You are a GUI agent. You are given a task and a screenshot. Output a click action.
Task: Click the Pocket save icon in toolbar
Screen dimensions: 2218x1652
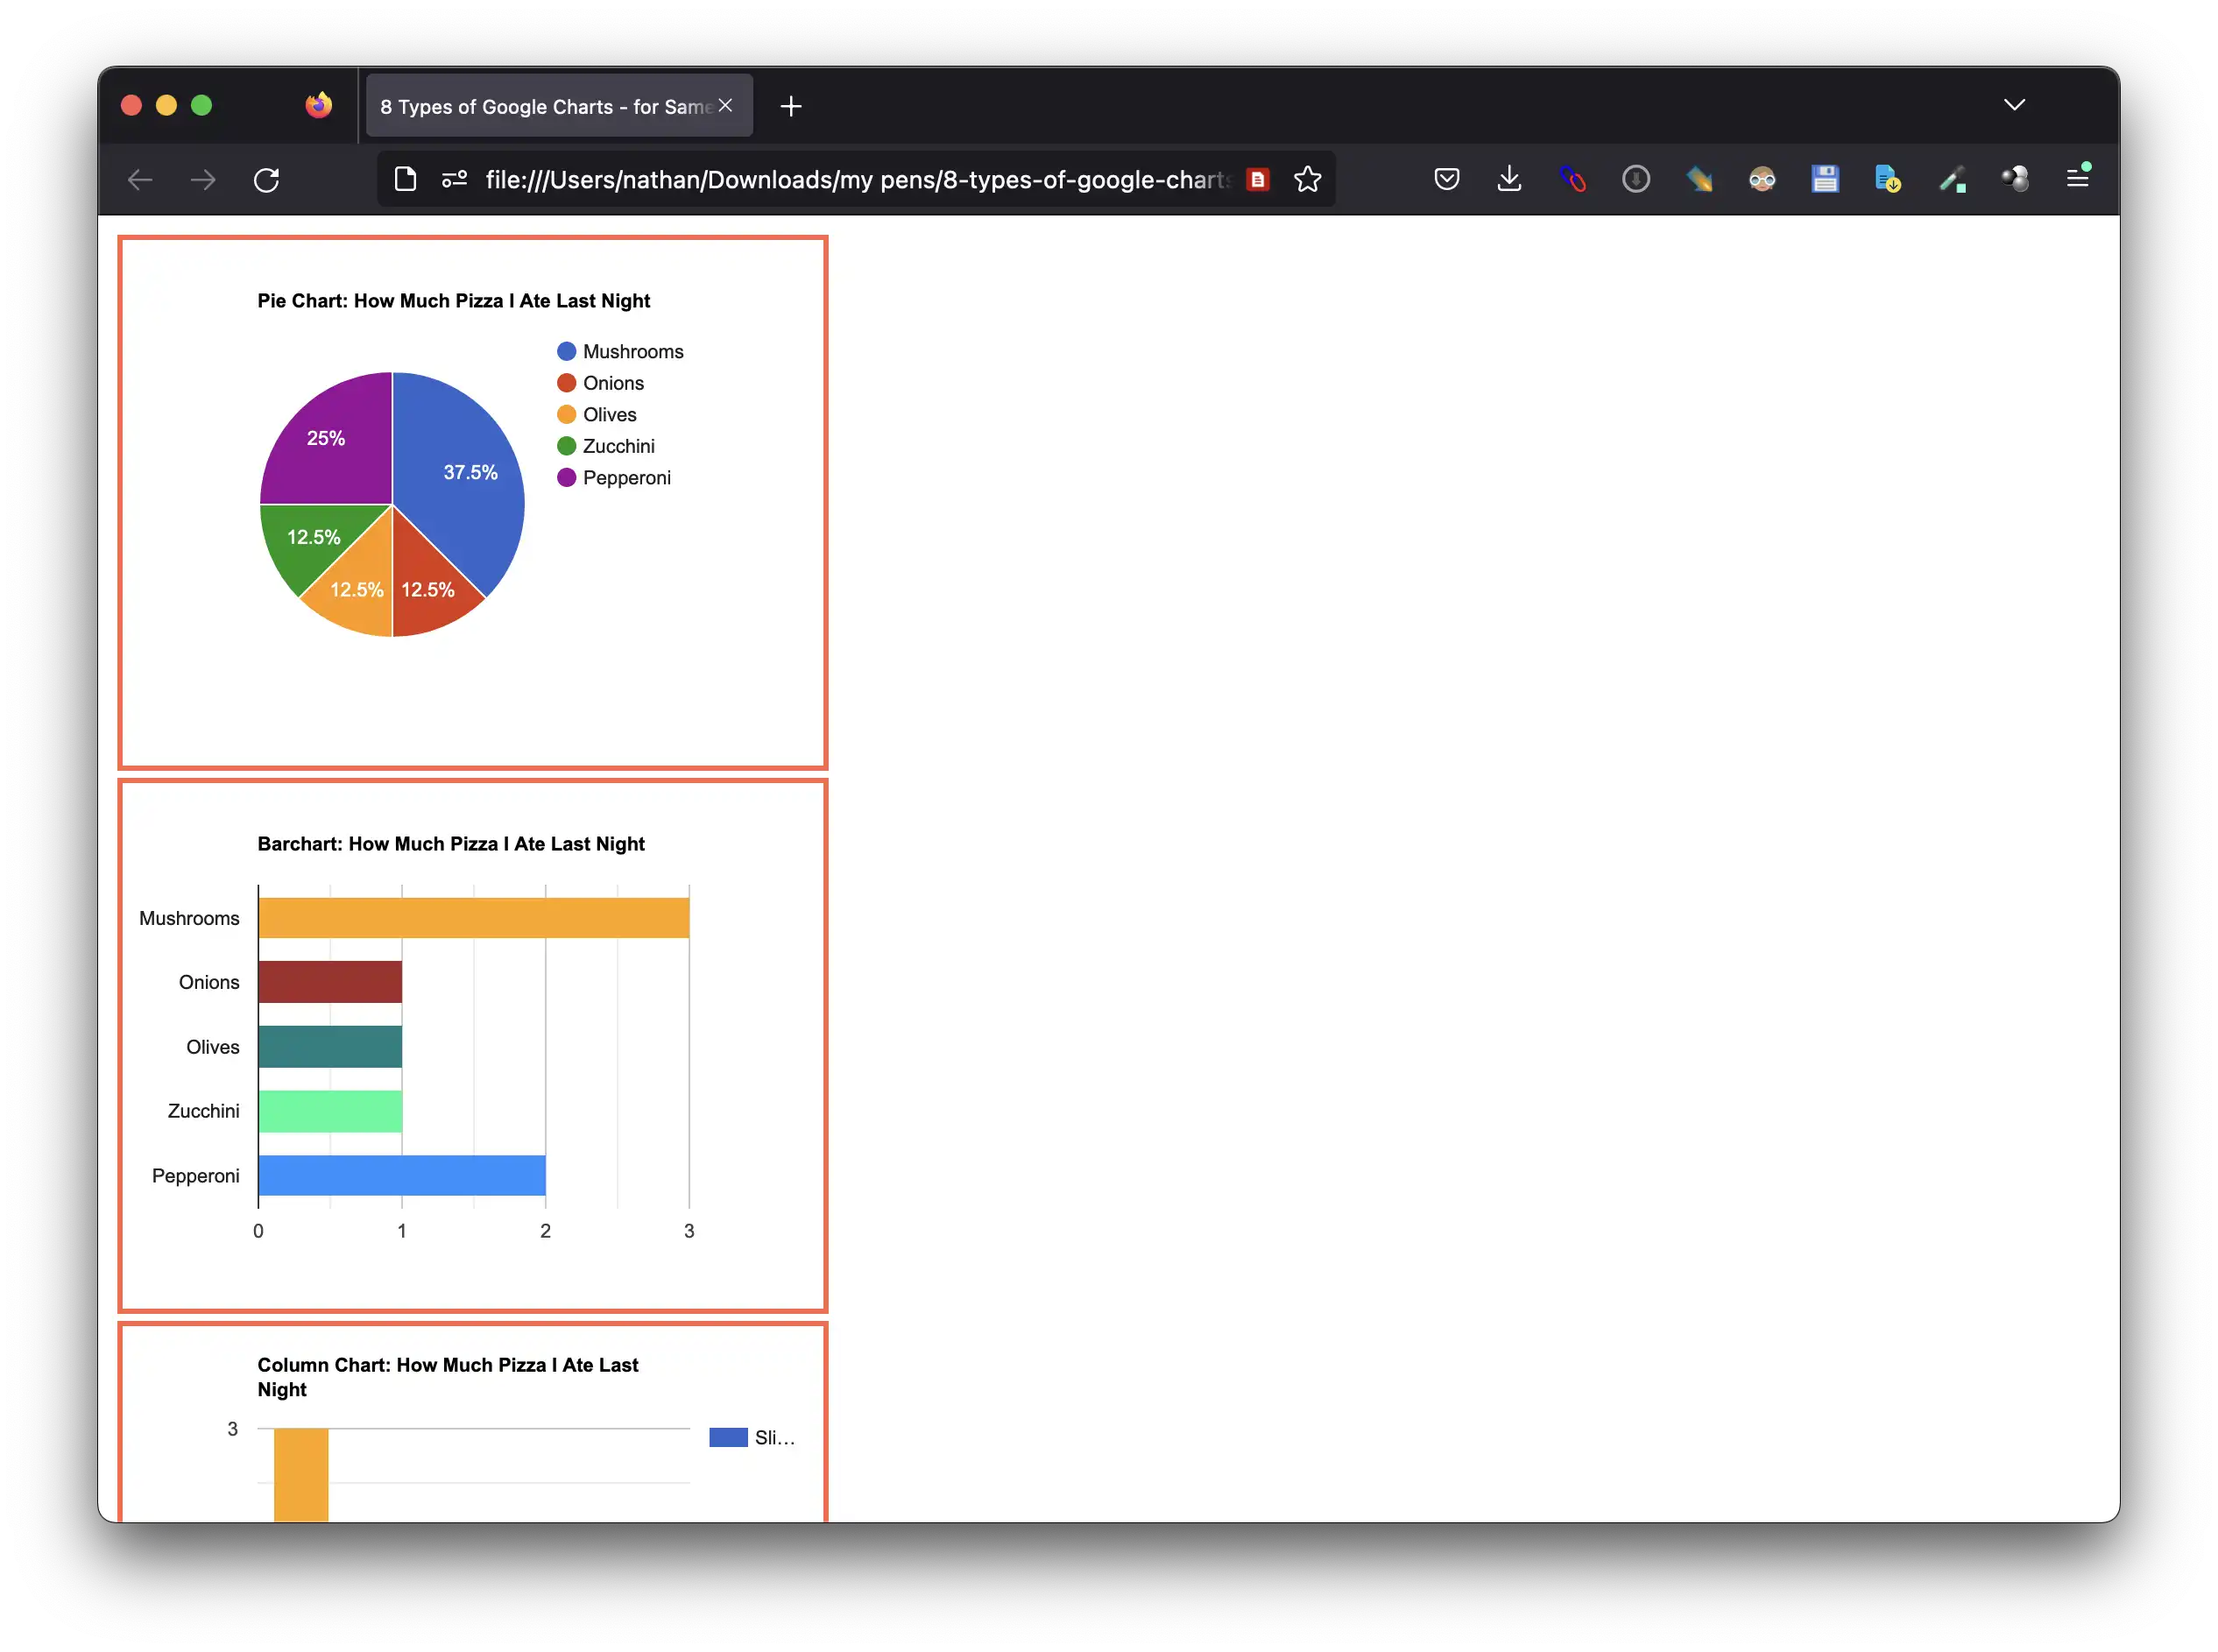[1445, 179]
